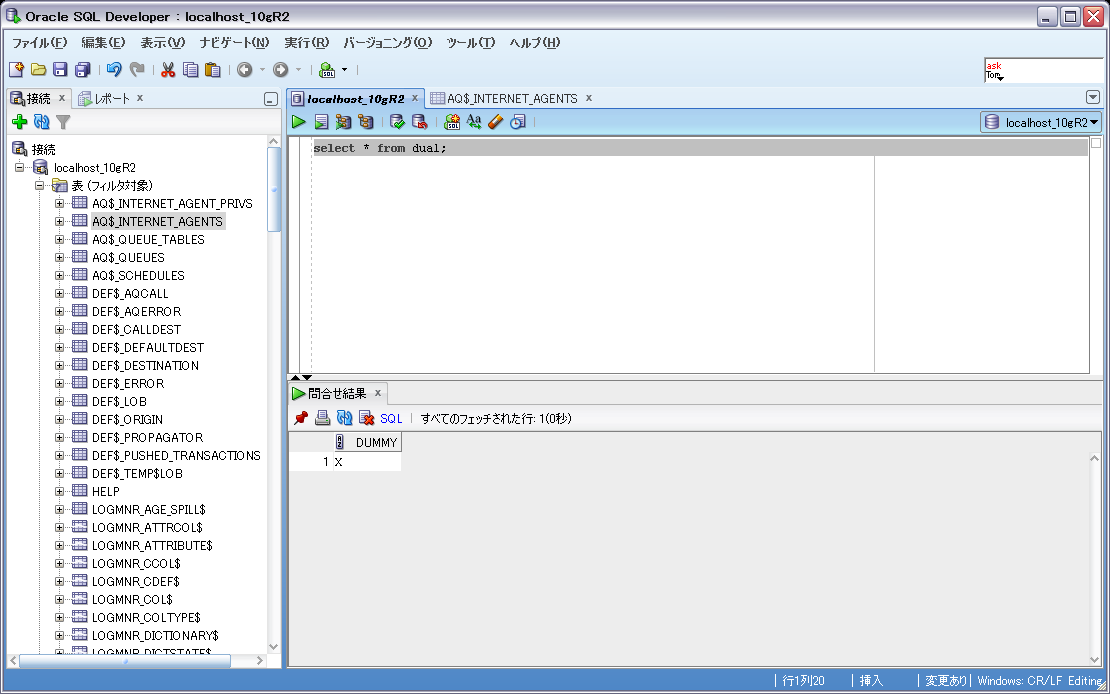The image size is (1110, 694).
Task: Navigate back with the left arrow icon
Action: [245, 69]
